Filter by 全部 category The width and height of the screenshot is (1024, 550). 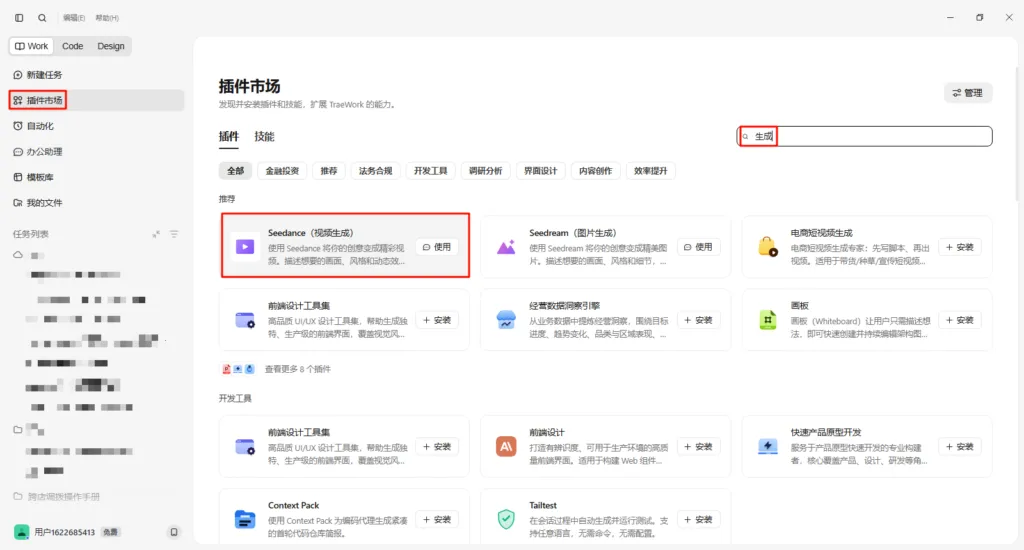tap(235, 170)
